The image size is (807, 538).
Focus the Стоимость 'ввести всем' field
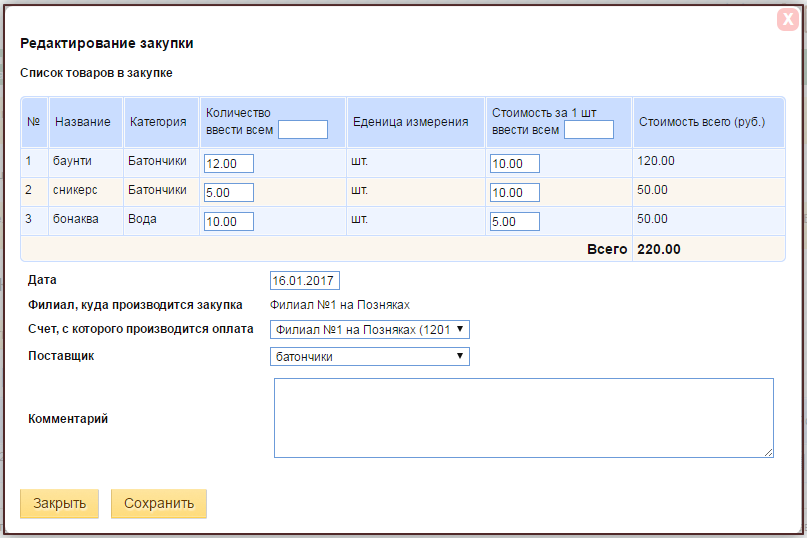pyautogui.click(x=589, y=129)
